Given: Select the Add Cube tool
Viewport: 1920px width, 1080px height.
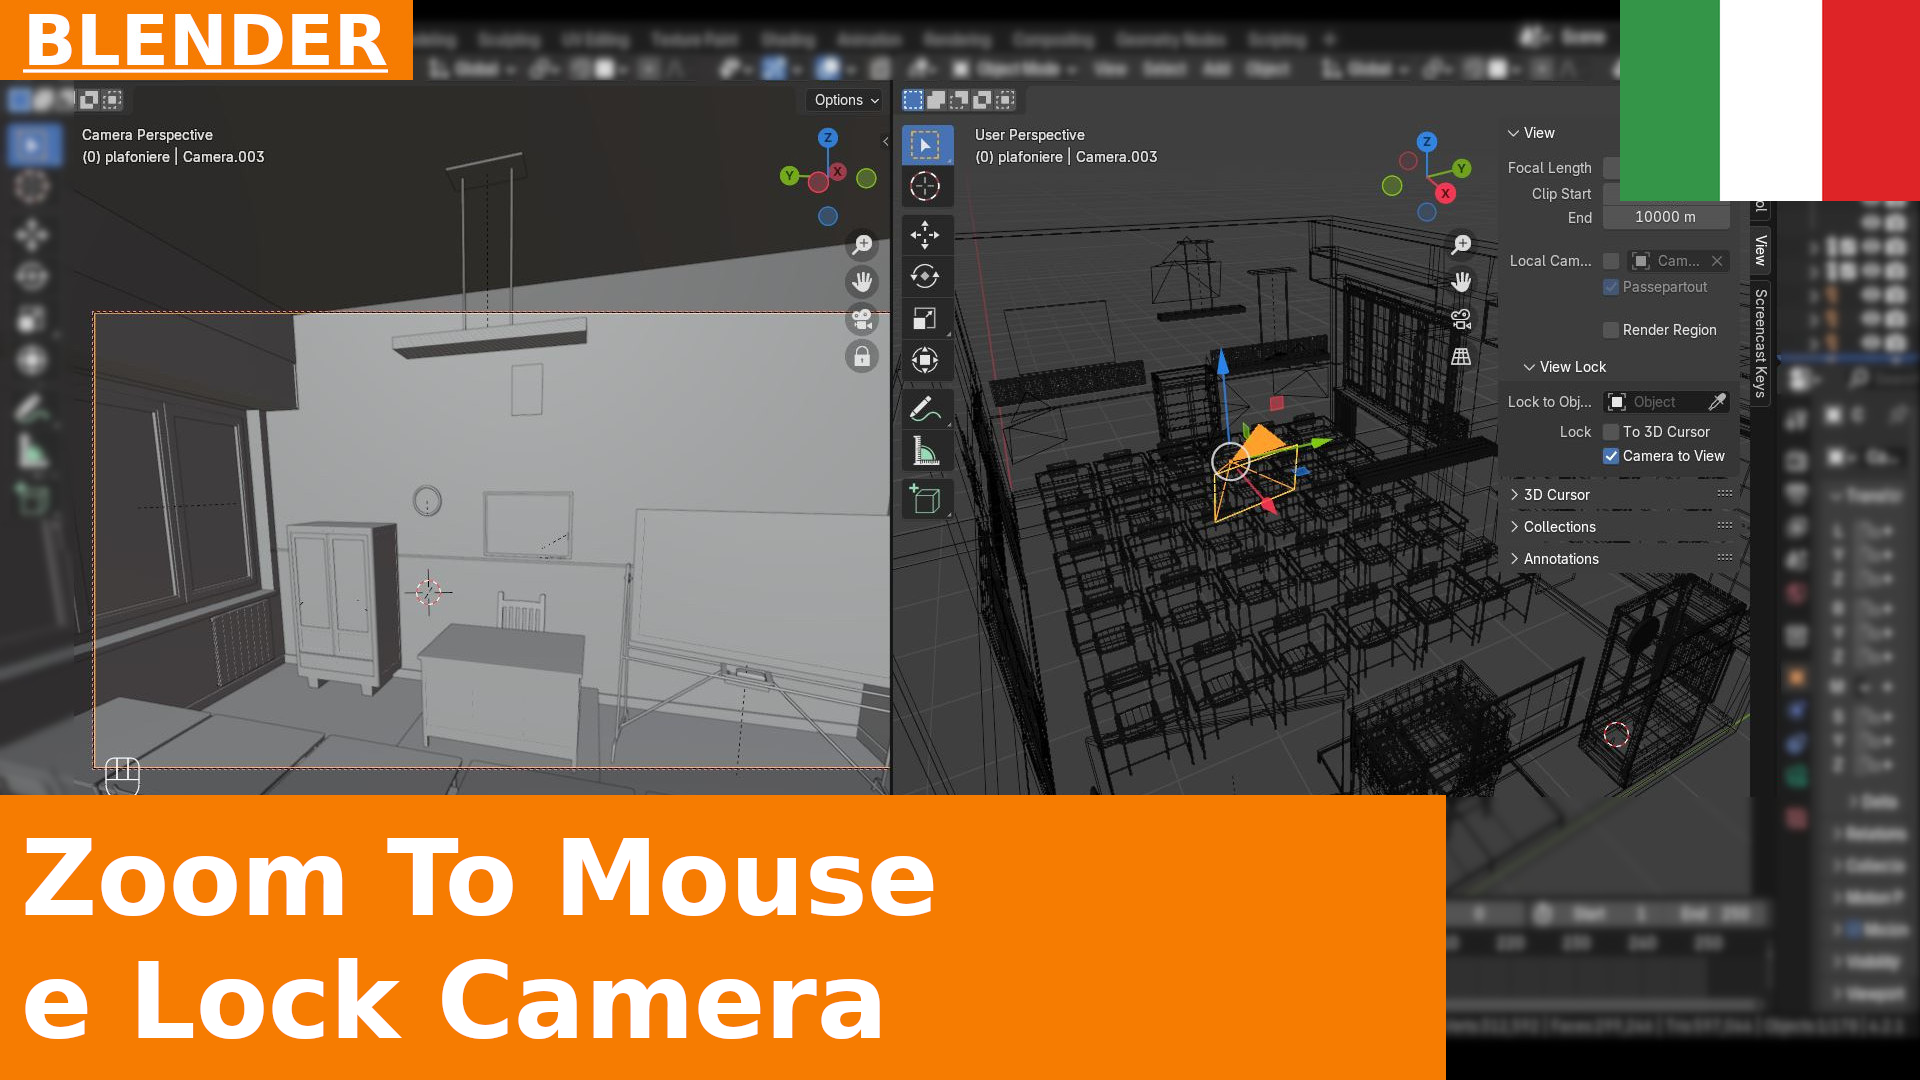Looking at the screenshot, I should pyautogui.click(x=926, y=499).
